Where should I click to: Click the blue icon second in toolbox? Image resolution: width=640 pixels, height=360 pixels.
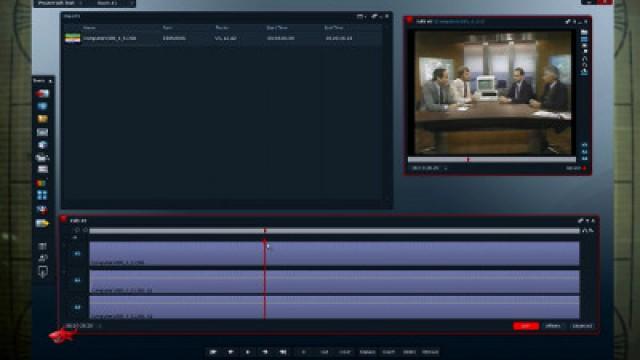pos(42,107)
